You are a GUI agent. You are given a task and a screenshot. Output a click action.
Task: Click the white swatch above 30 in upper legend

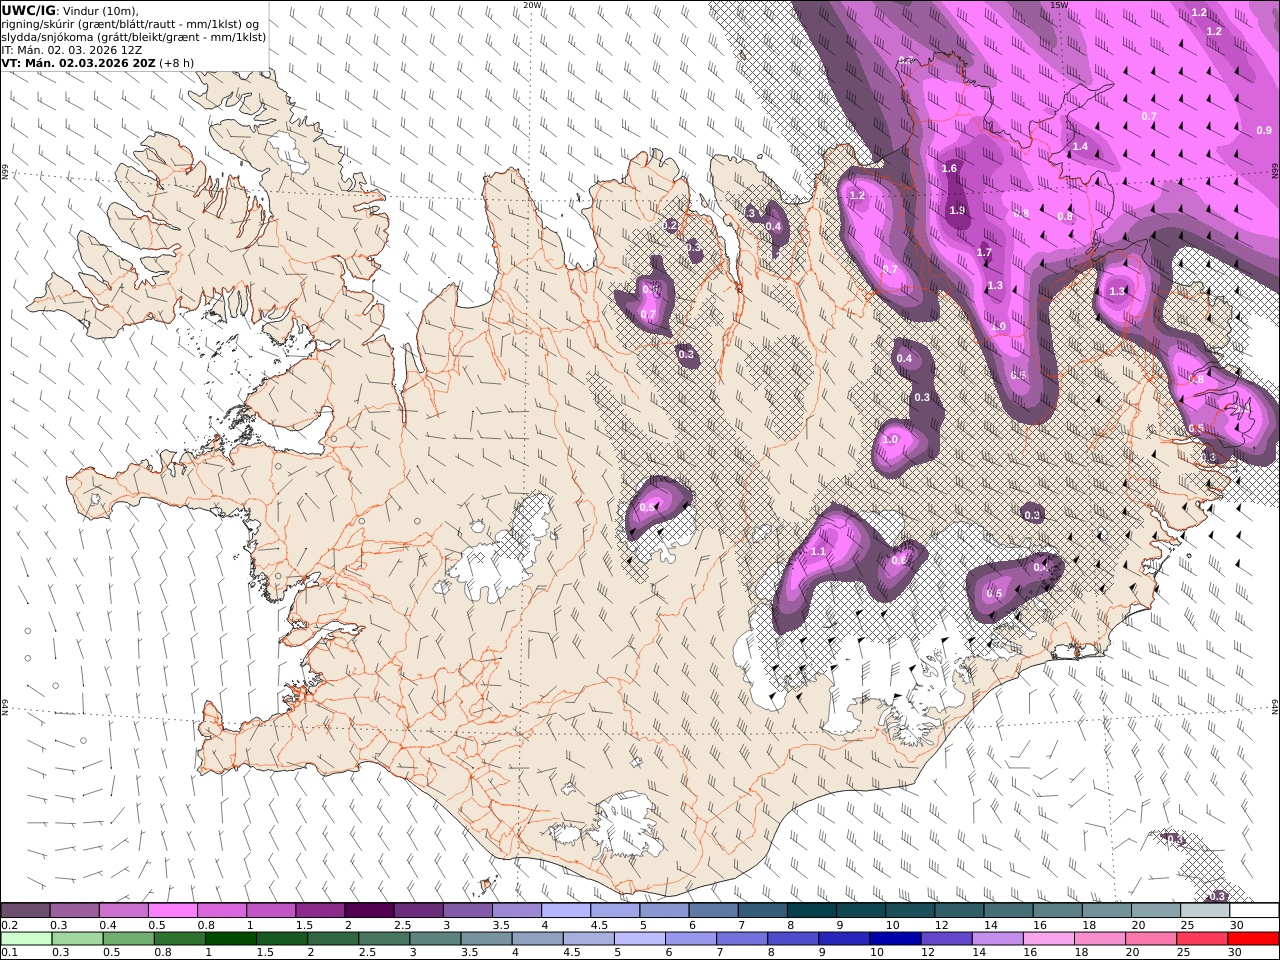tap(1255, 910)
